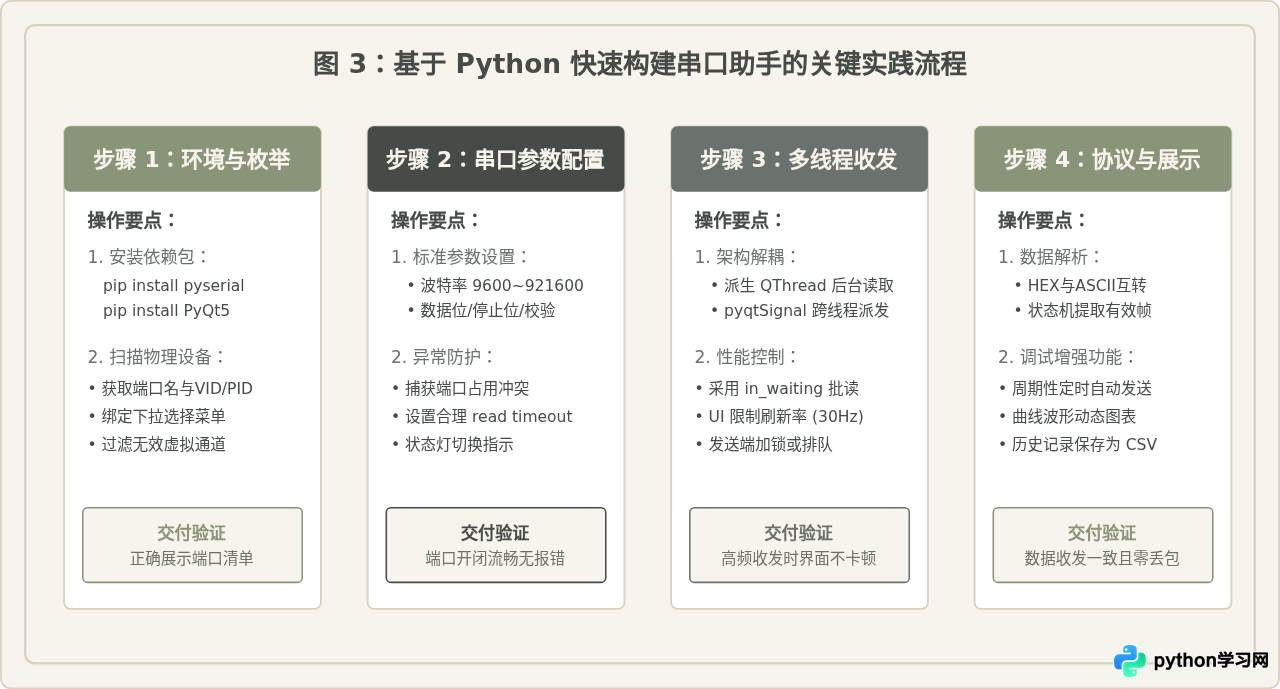Click bullet '周期性定时自动发送'
This screenshot has width=1280, height=689.
(1075, 388)
